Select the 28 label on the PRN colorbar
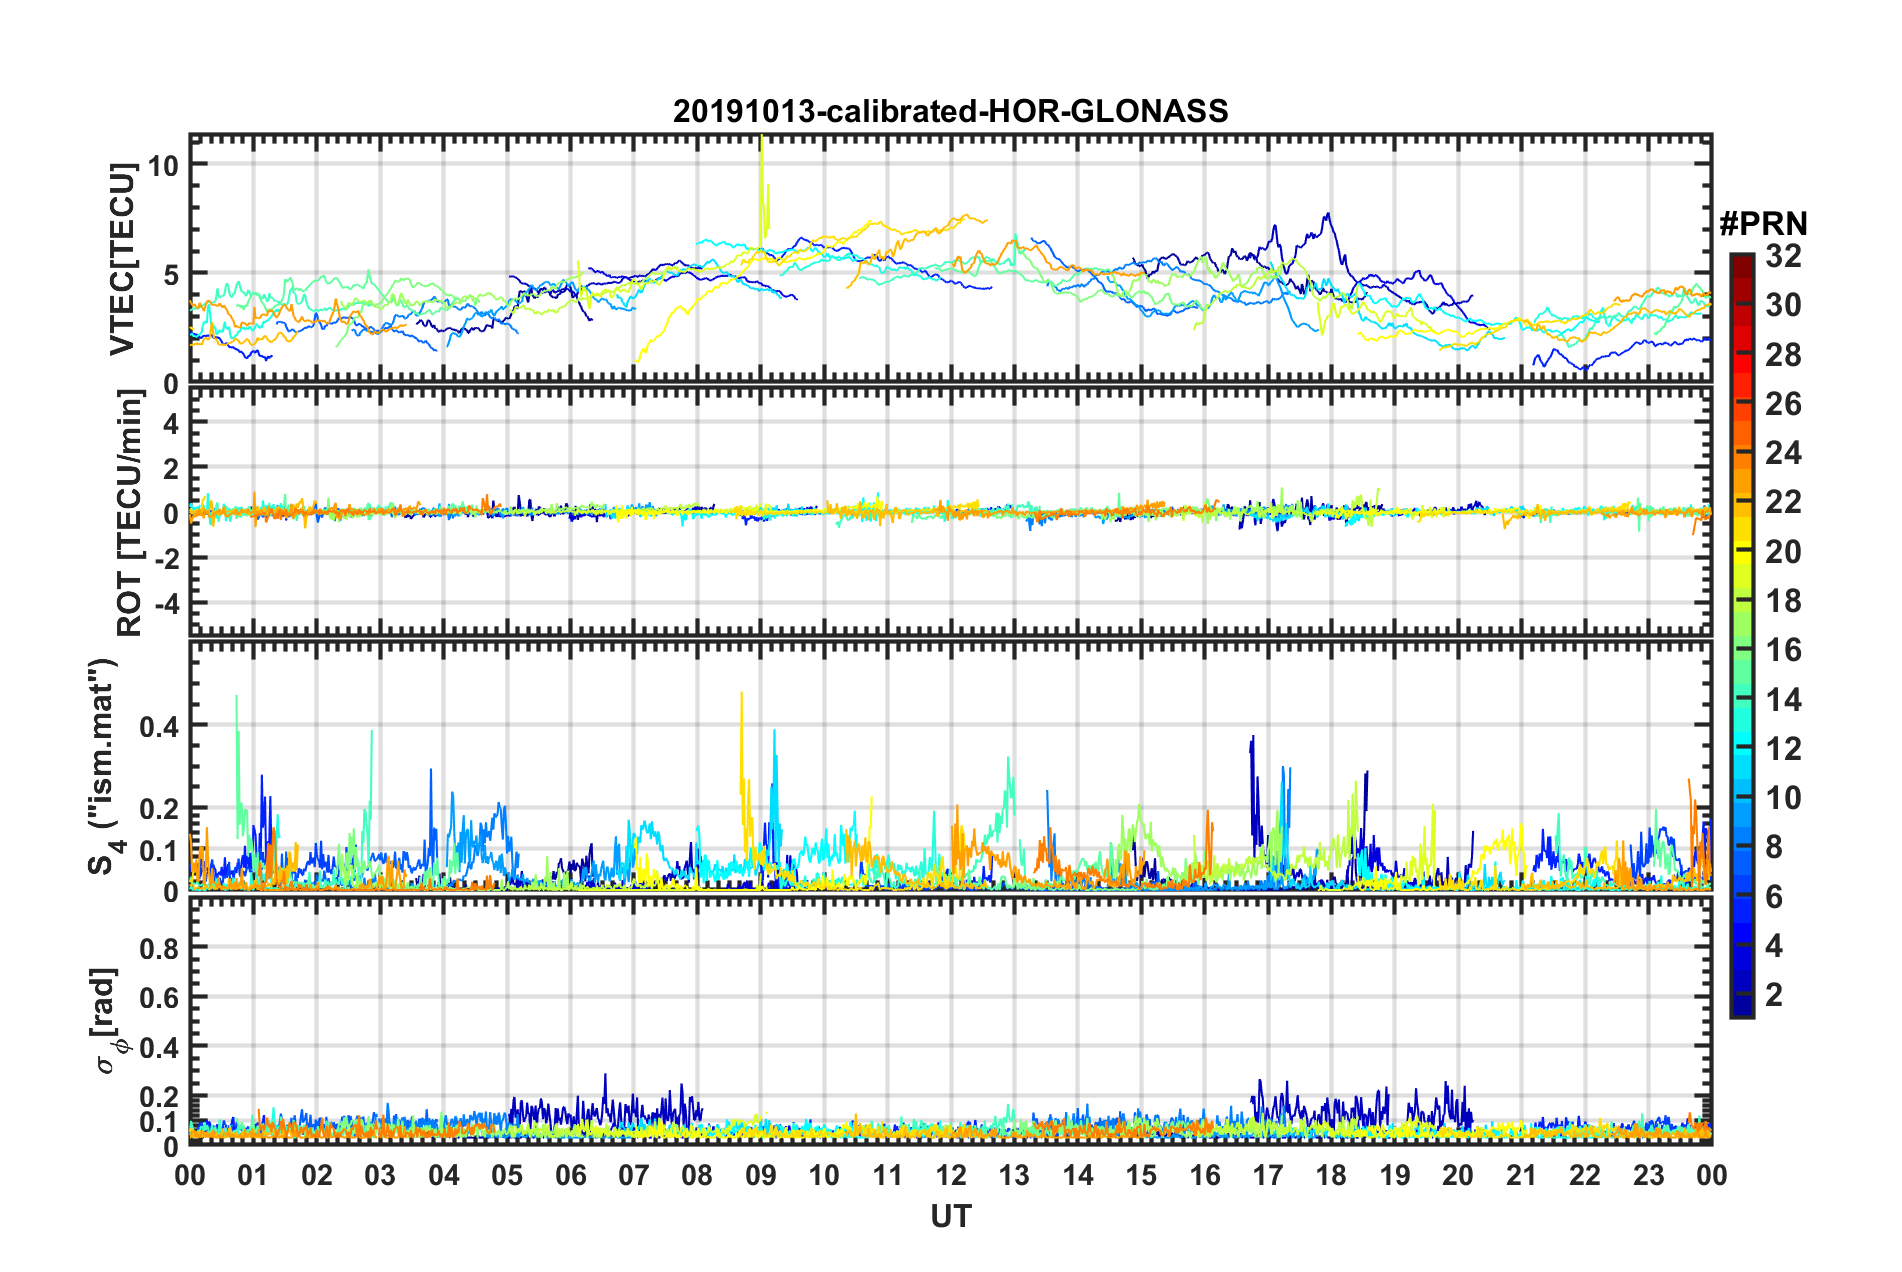Image resolution: width=1902 pixels, height=1272 pixels. point(1783,355)
